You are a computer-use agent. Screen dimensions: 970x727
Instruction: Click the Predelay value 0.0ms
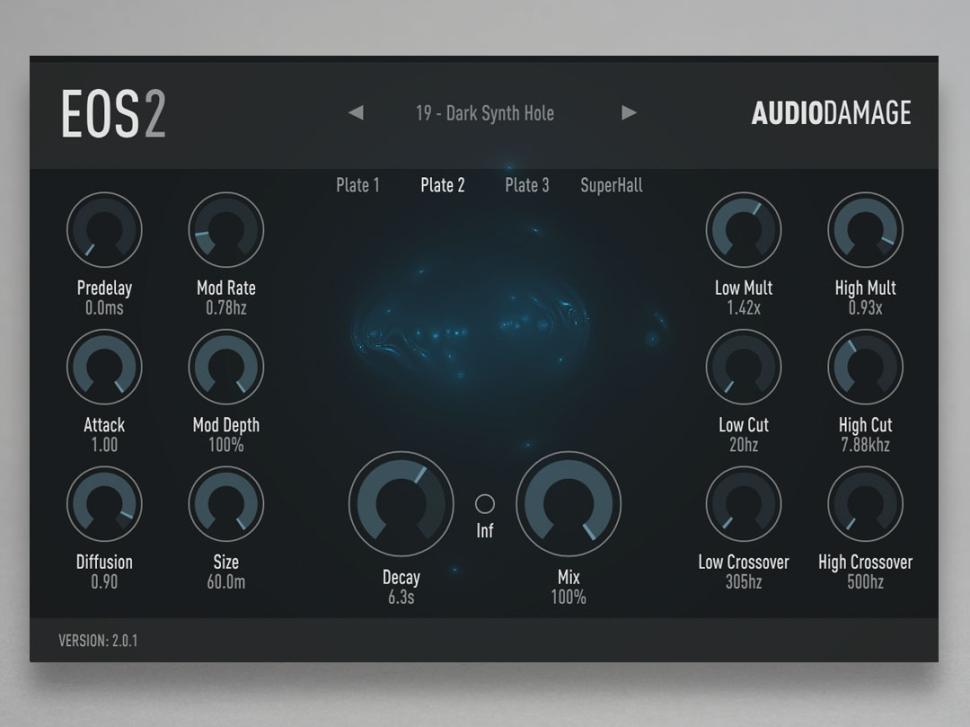105,308
